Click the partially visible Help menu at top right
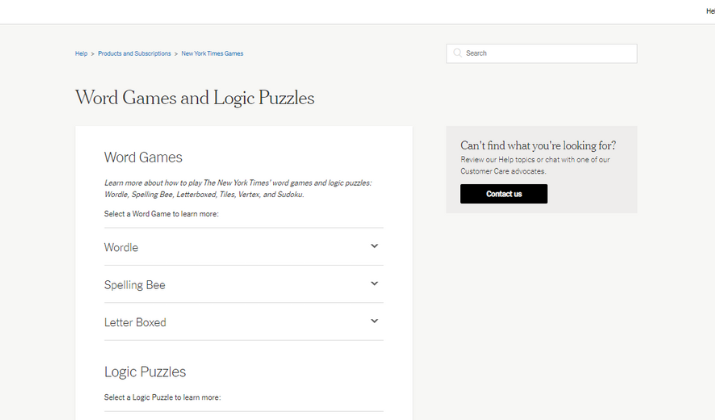The width and height of the screenshot is (715, 420). click(710, 11)
